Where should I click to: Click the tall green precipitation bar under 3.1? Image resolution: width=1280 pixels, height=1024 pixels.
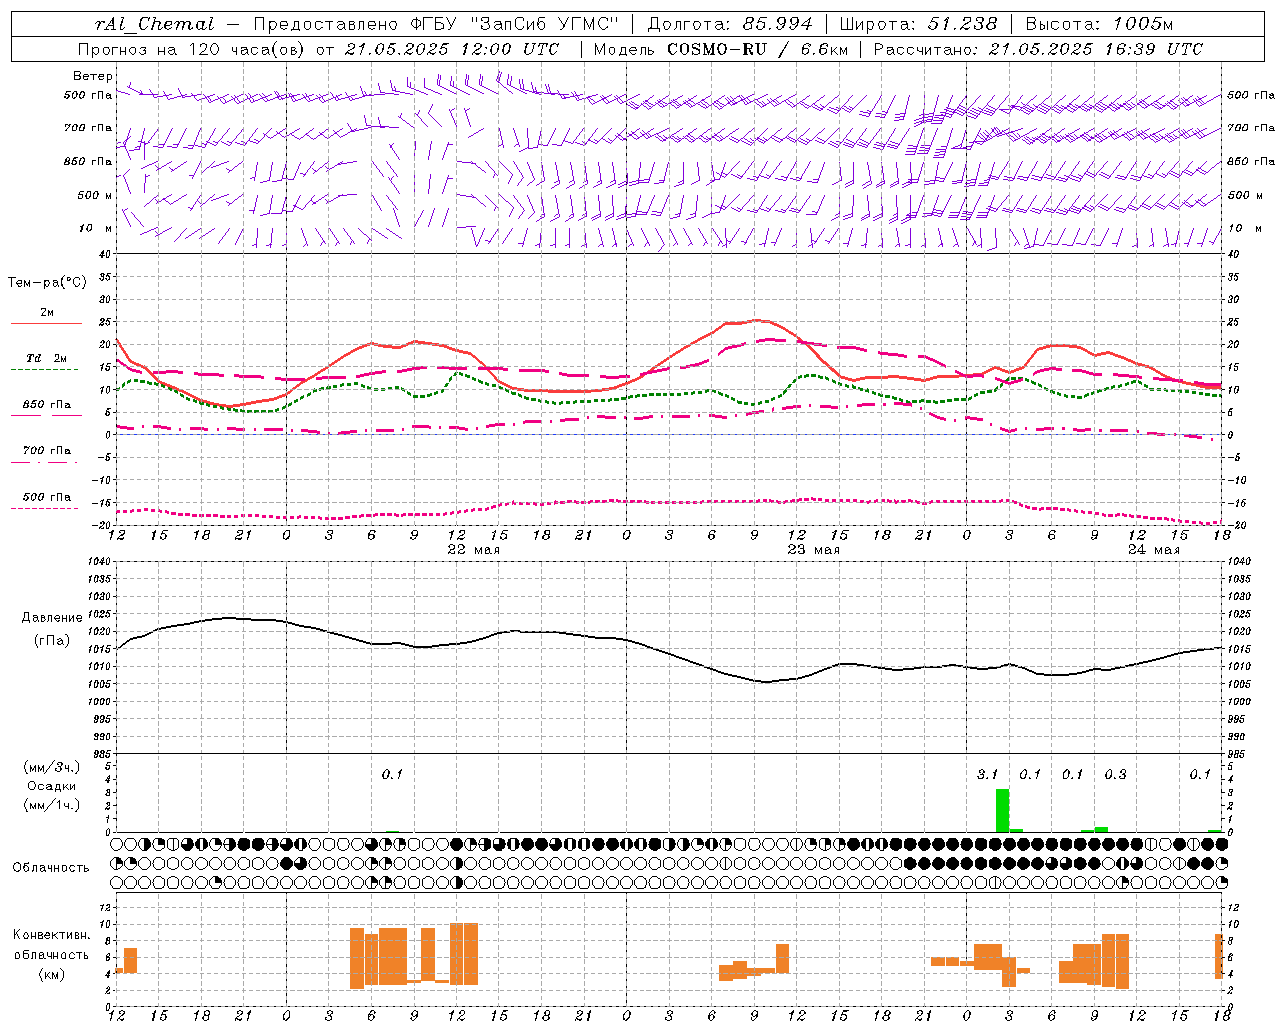[x=1002, y=811]
